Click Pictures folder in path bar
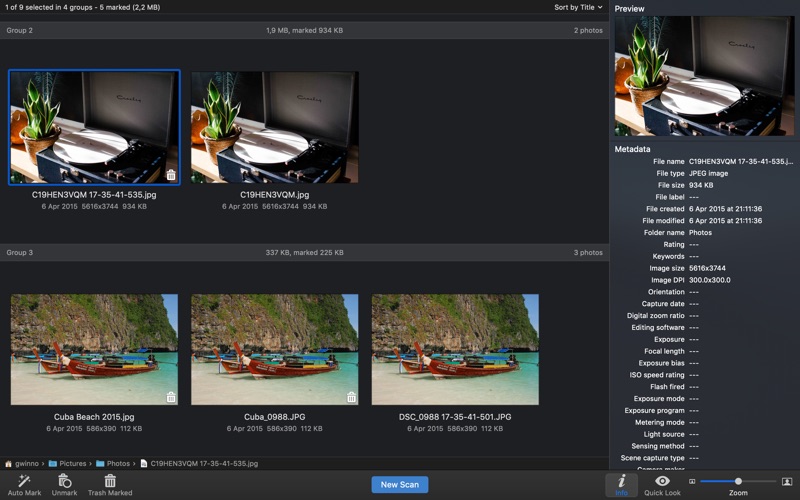This screenshot has height=500, width=800. tap(67, 464)
